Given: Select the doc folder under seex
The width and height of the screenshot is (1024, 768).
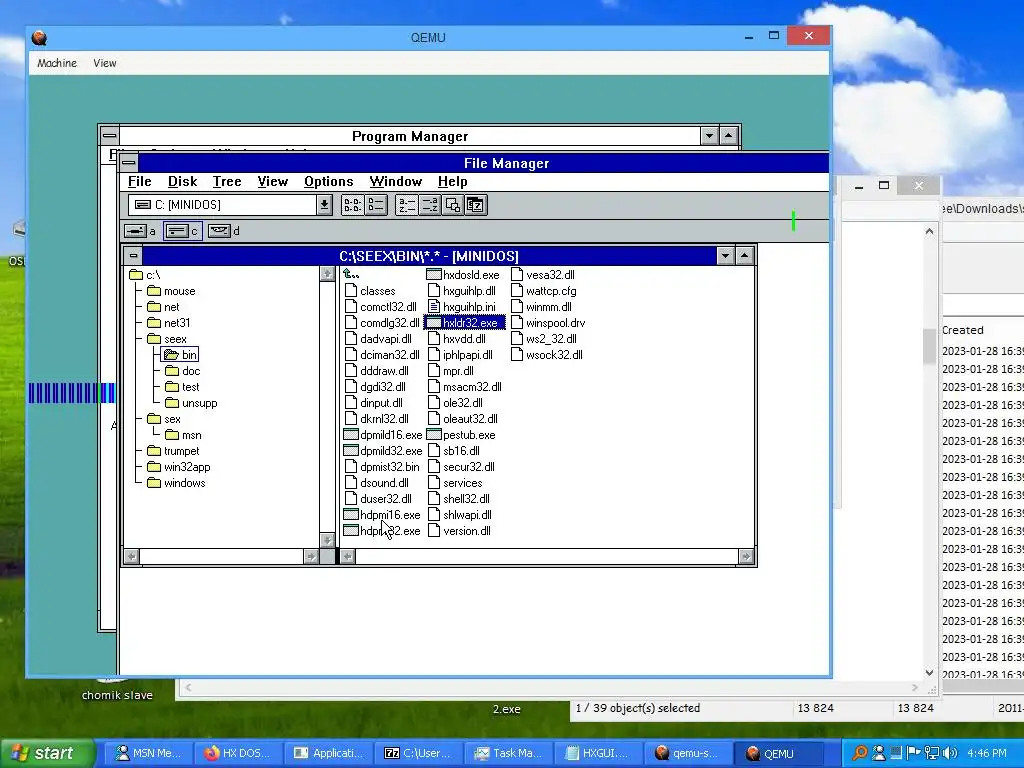Looking at the screenshot, I should click(x=182, y=371).
